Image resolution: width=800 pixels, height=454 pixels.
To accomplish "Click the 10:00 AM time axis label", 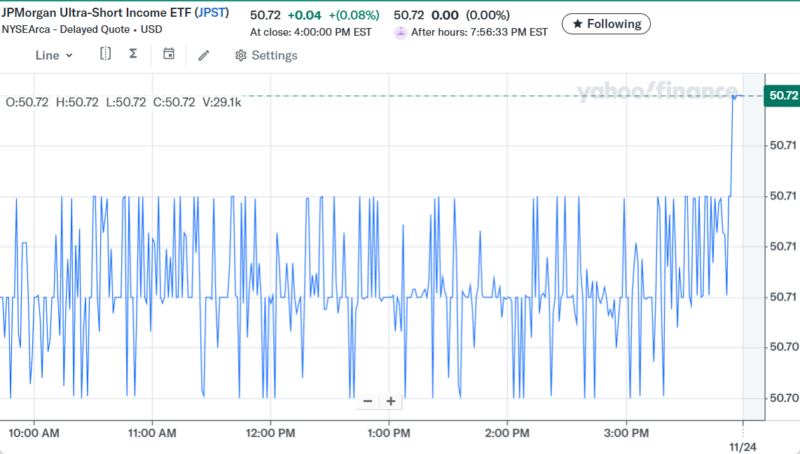I will pyautogui.click(x=34, y=432).
